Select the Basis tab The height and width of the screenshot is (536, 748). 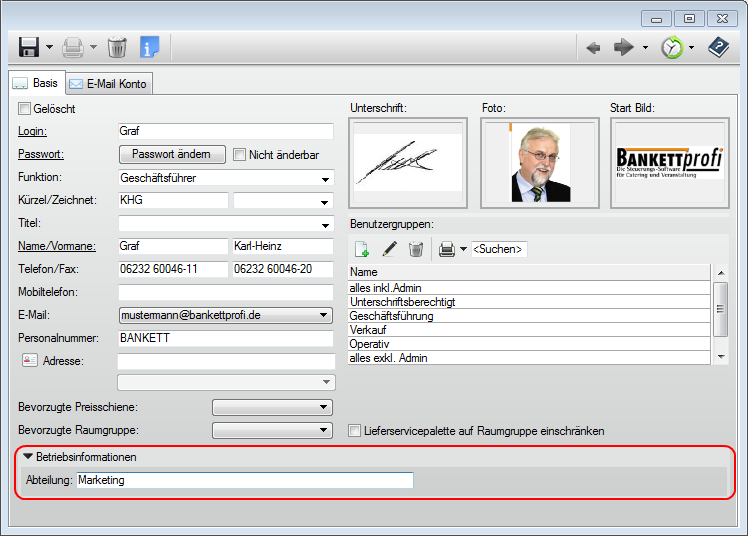pyautogui.click(x=36, y=84)
